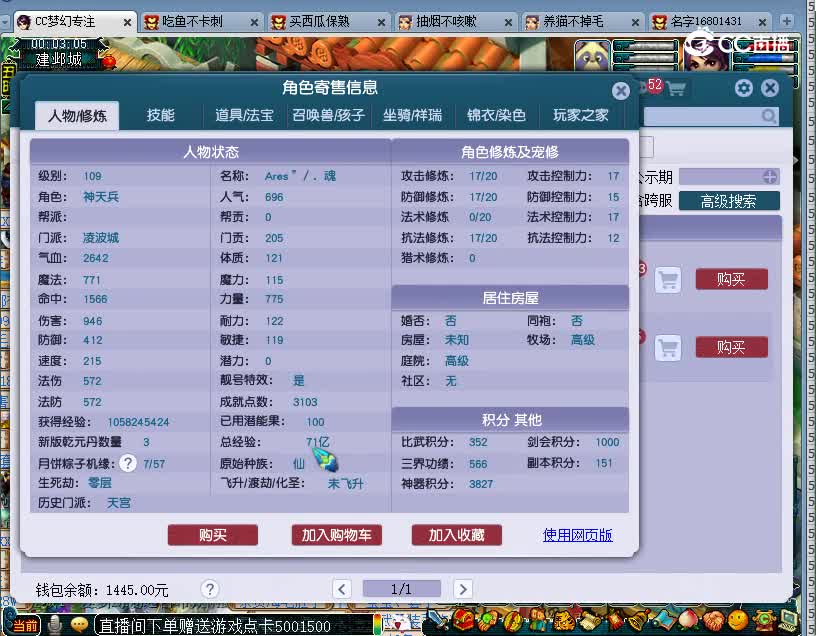
Task: Open the 锦衣/染色 tab
Action: (496, 115)
